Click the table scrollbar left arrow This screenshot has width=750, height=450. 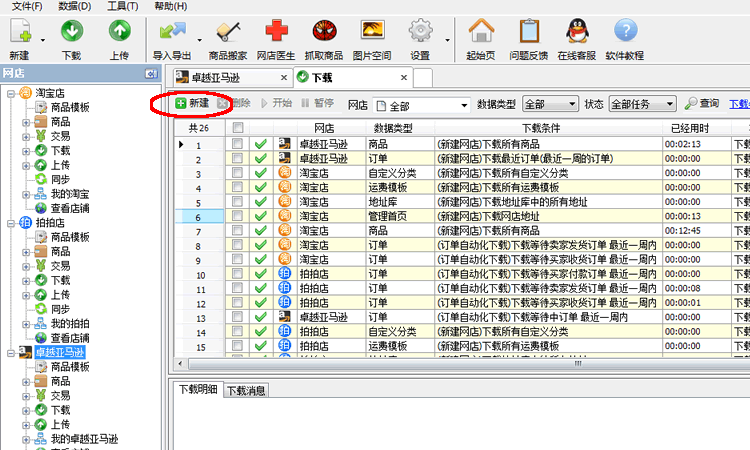click(x=180, y=364)
